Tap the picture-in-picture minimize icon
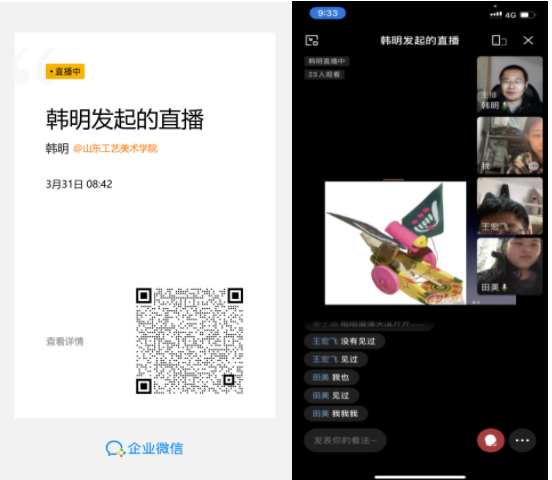Viewport: 552px width, 480px height. pos(312,40)
